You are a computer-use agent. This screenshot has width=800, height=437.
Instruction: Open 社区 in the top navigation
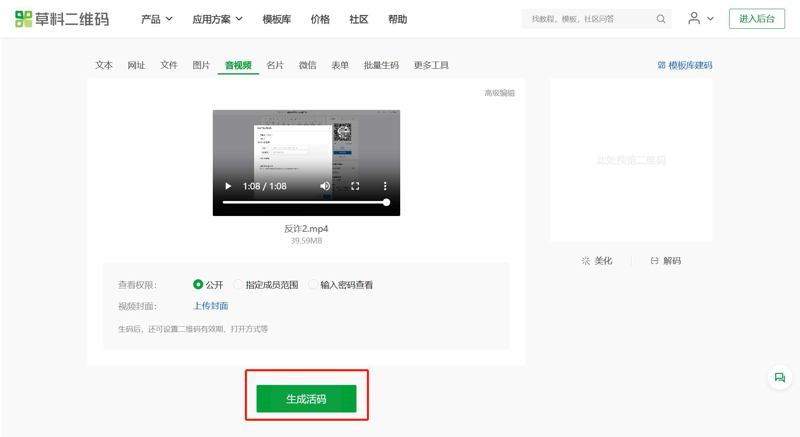pos(359,19)
